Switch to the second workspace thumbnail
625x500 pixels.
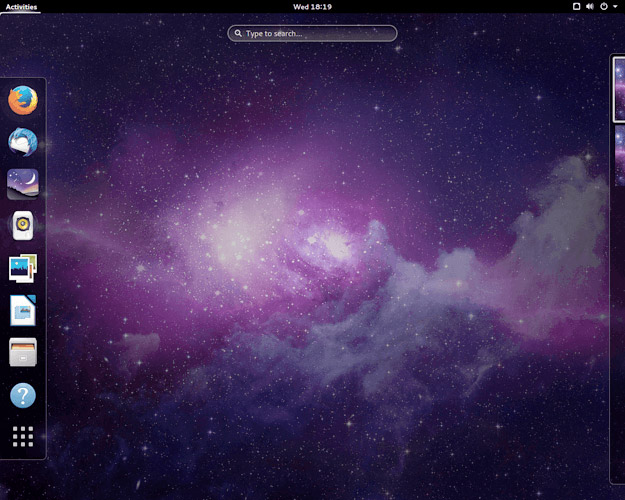[x=620, y=156]
